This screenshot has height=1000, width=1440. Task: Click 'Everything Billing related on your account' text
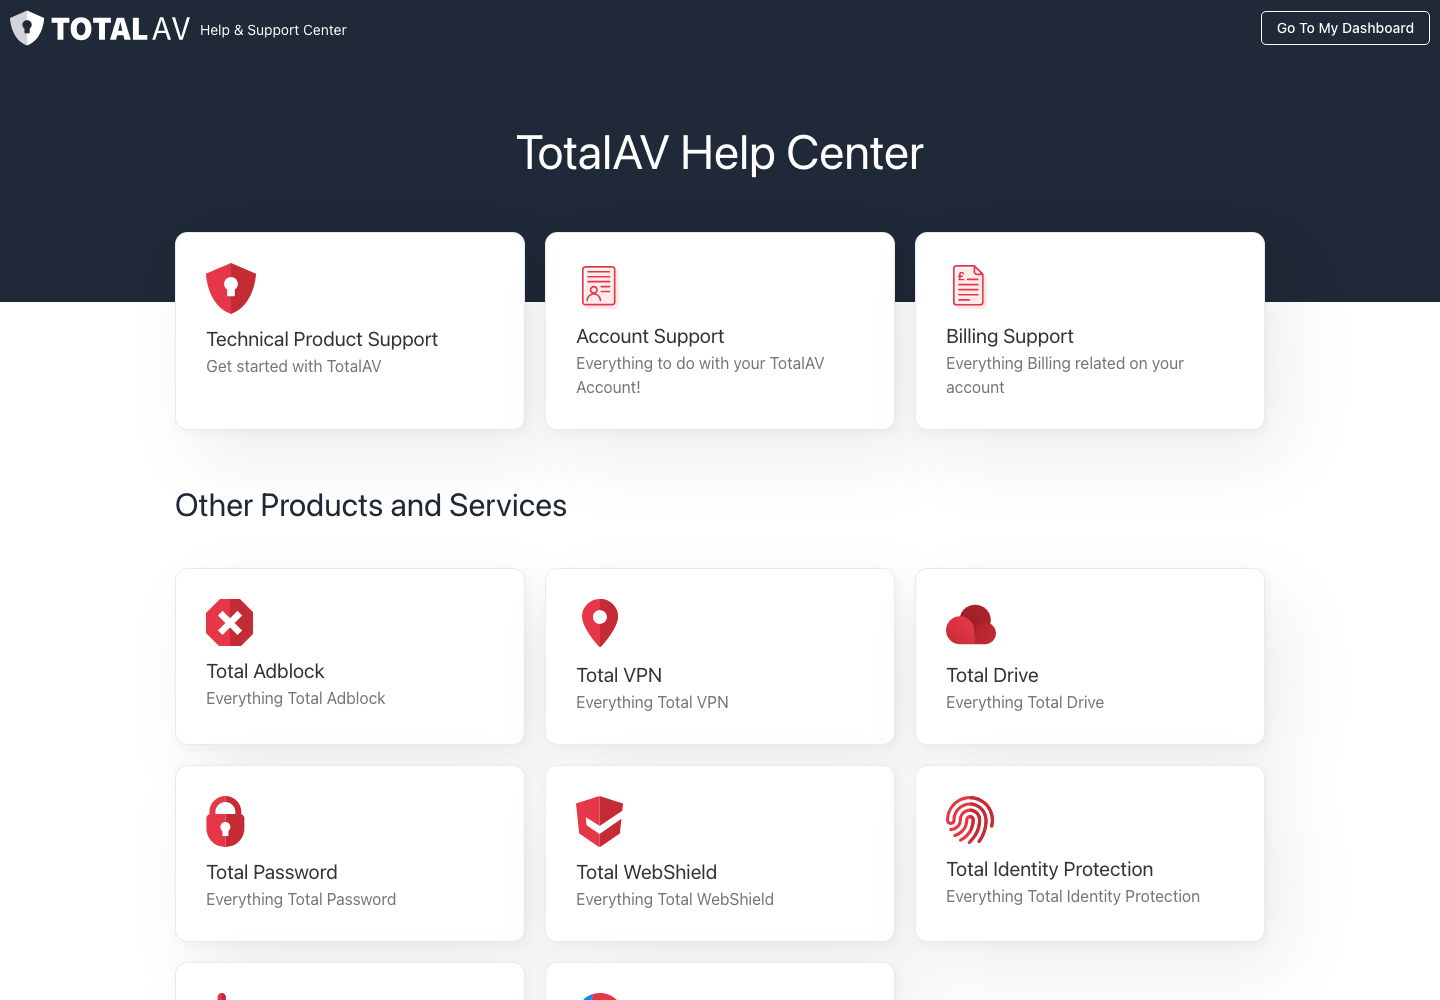click(1065, 375)
